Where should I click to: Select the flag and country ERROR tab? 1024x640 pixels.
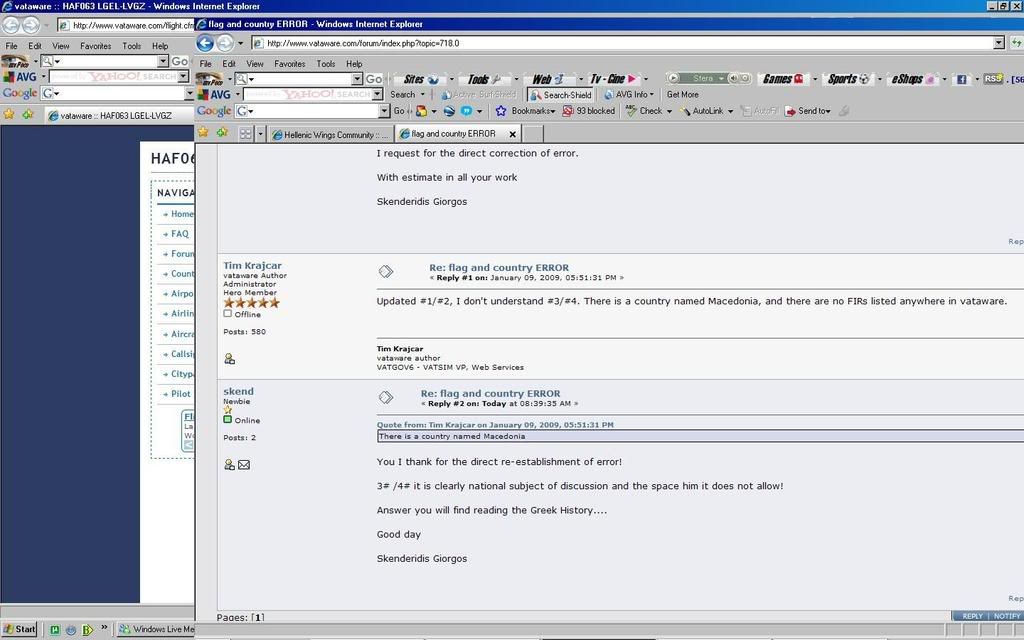pyautogui.click(x=455, y=134)
